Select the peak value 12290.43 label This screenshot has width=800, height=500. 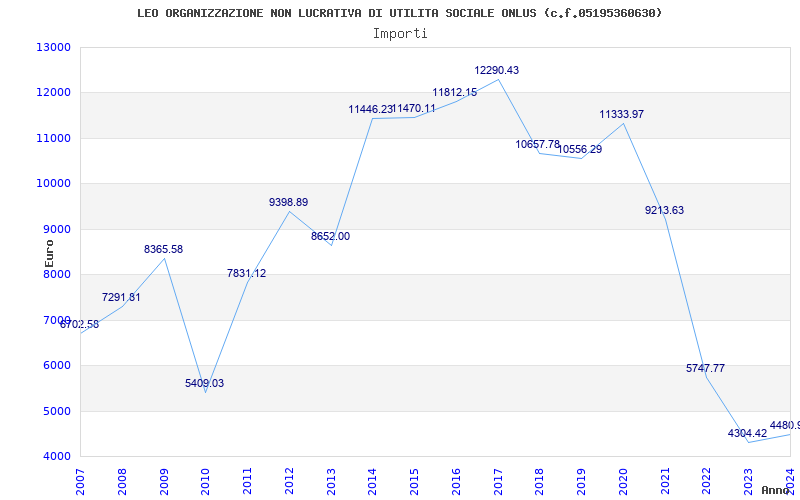pos(497,71)
